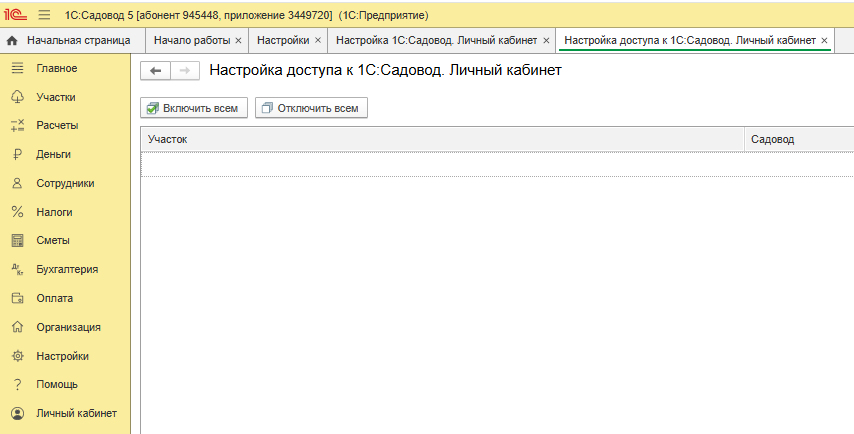854x434 pixels.
Task: Click the page title Настройка доступа к 1С:Садовод
Action: pos(386,70)
